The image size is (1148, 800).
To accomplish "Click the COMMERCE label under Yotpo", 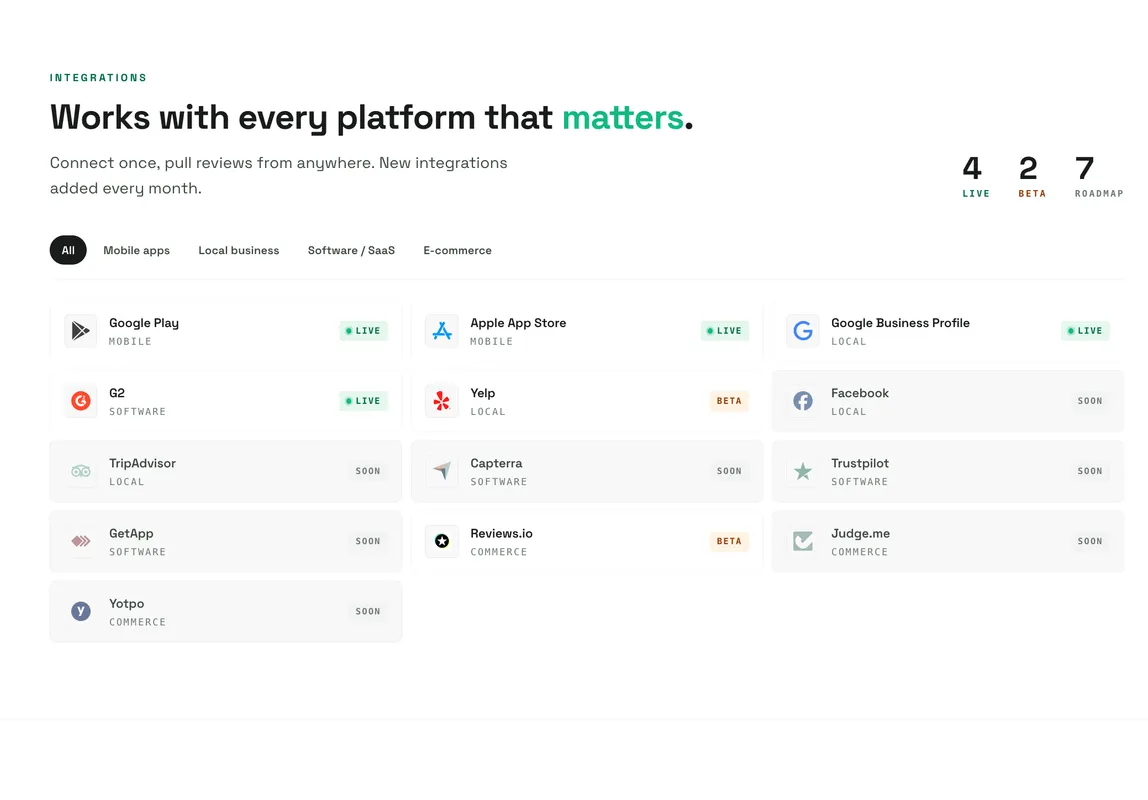I will coord(138,622).
